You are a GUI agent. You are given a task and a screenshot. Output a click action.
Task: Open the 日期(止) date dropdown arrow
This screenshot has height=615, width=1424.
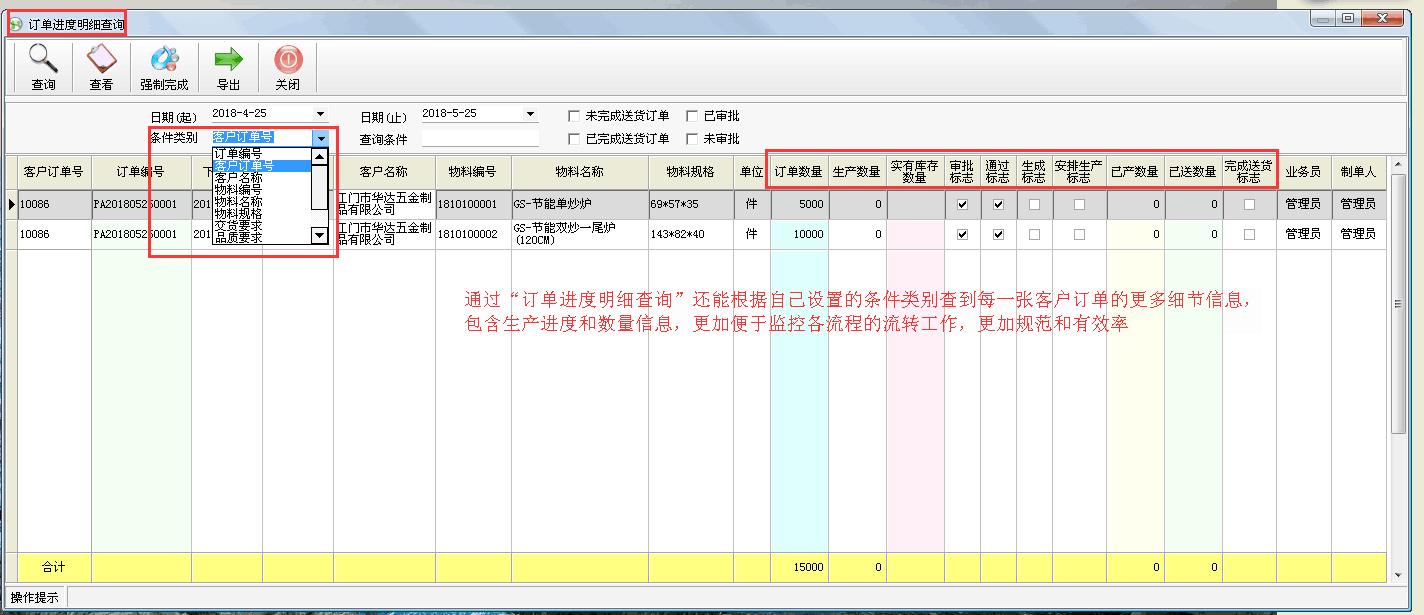click(x=530, y=115)
